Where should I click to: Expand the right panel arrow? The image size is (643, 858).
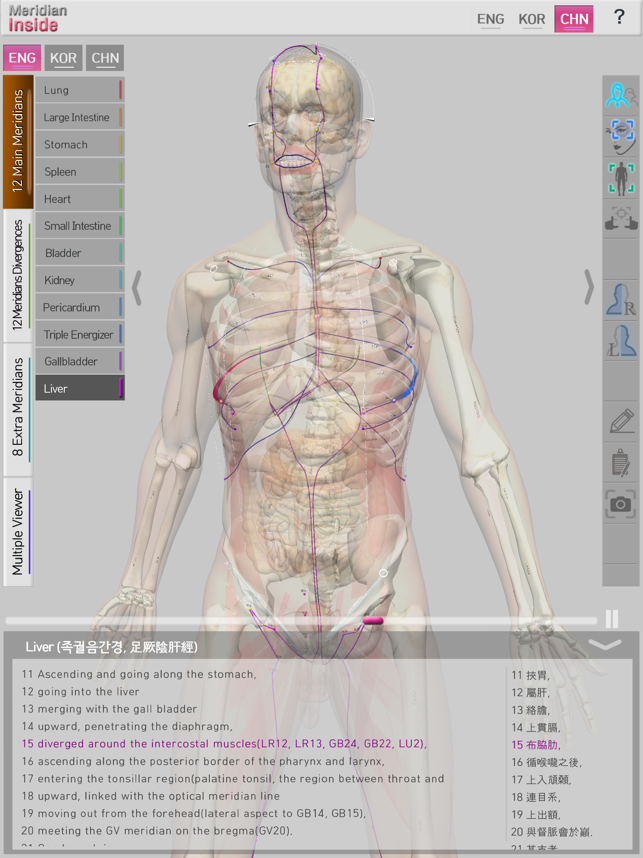(589, 287)
